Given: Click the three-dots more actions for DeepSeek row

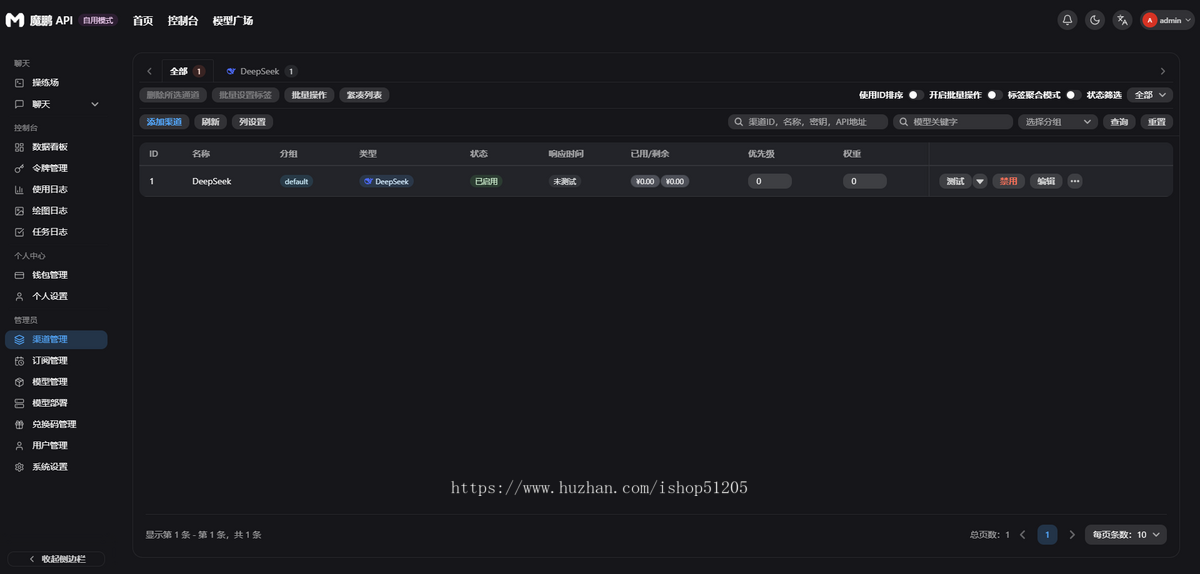Looking at the screenshot, I should (x=1075, y=181).
